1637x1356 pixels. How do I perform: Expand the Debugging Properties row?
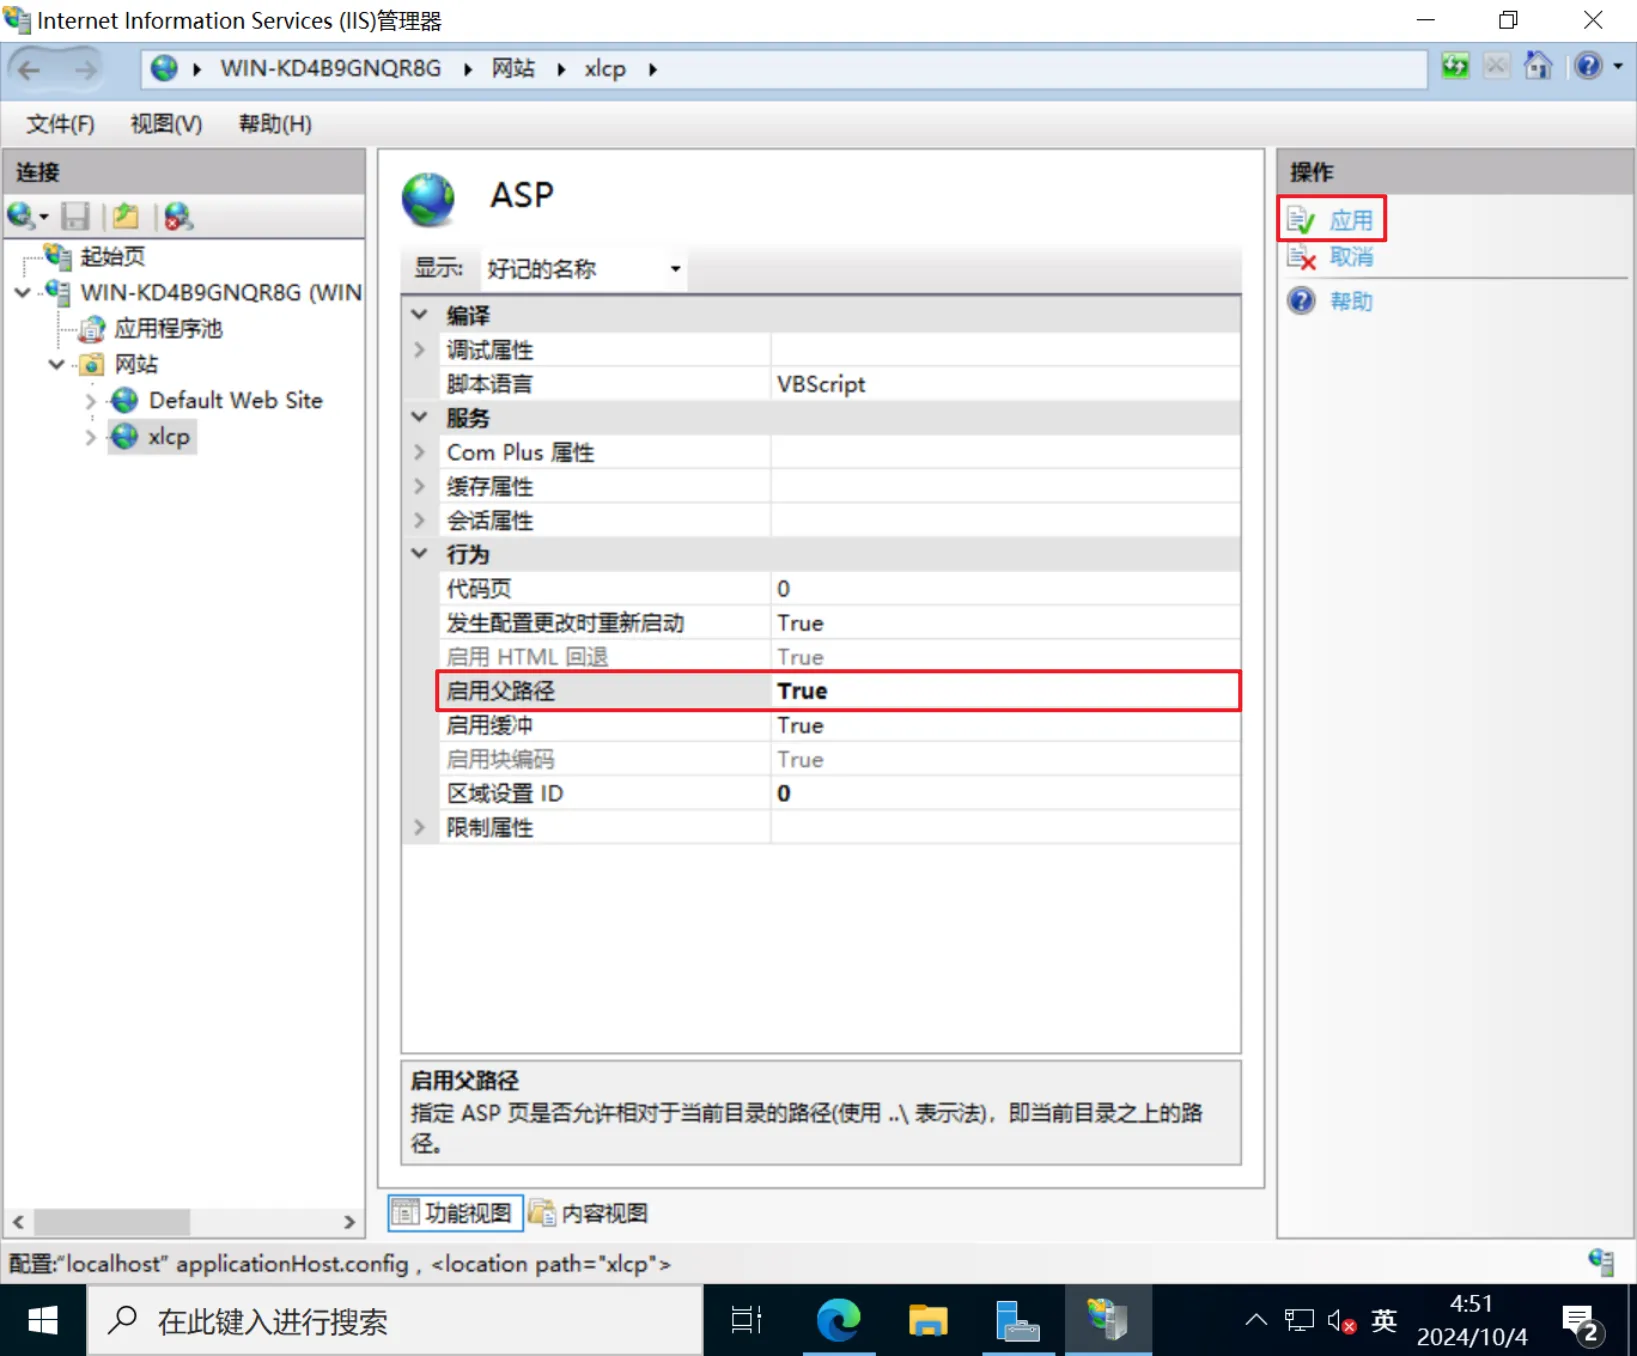pos(420,350)
